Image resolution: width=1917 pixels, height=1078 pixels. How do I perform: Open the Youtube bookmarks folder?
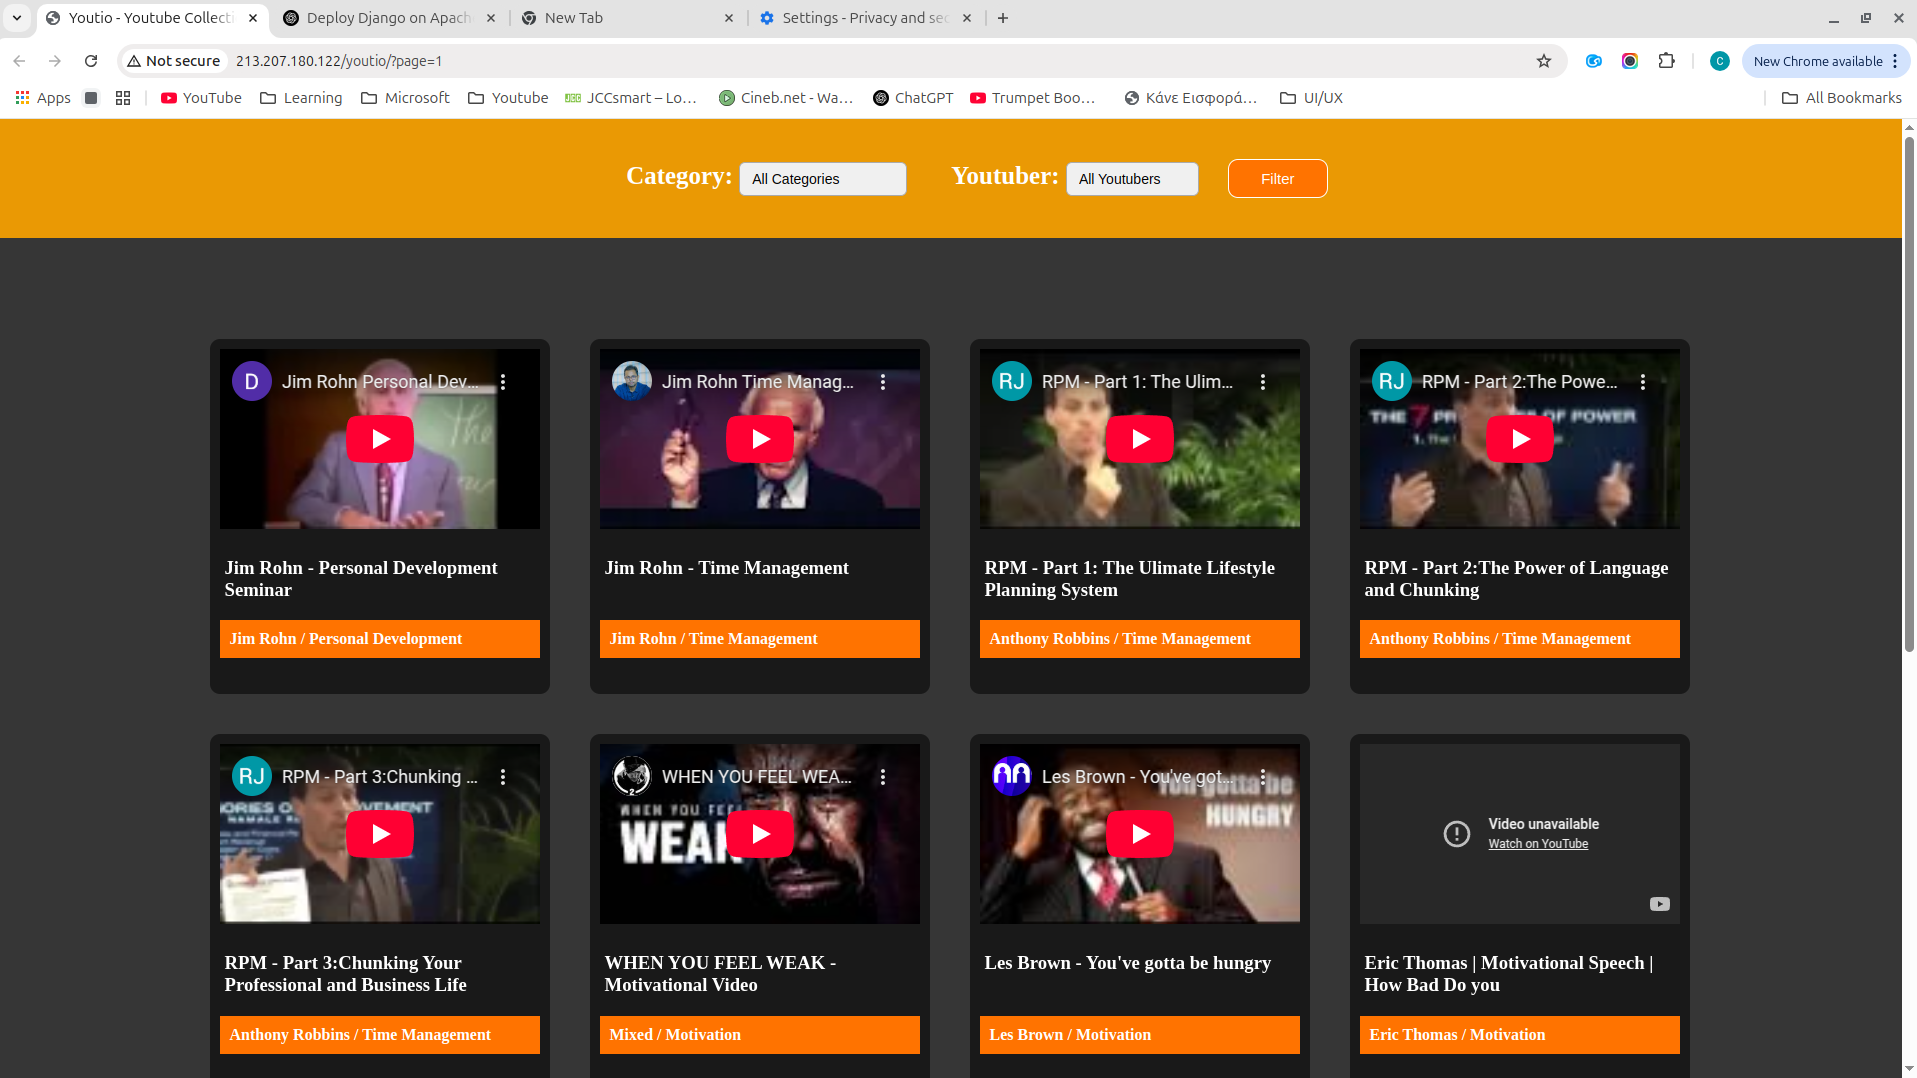click(508, 98)
